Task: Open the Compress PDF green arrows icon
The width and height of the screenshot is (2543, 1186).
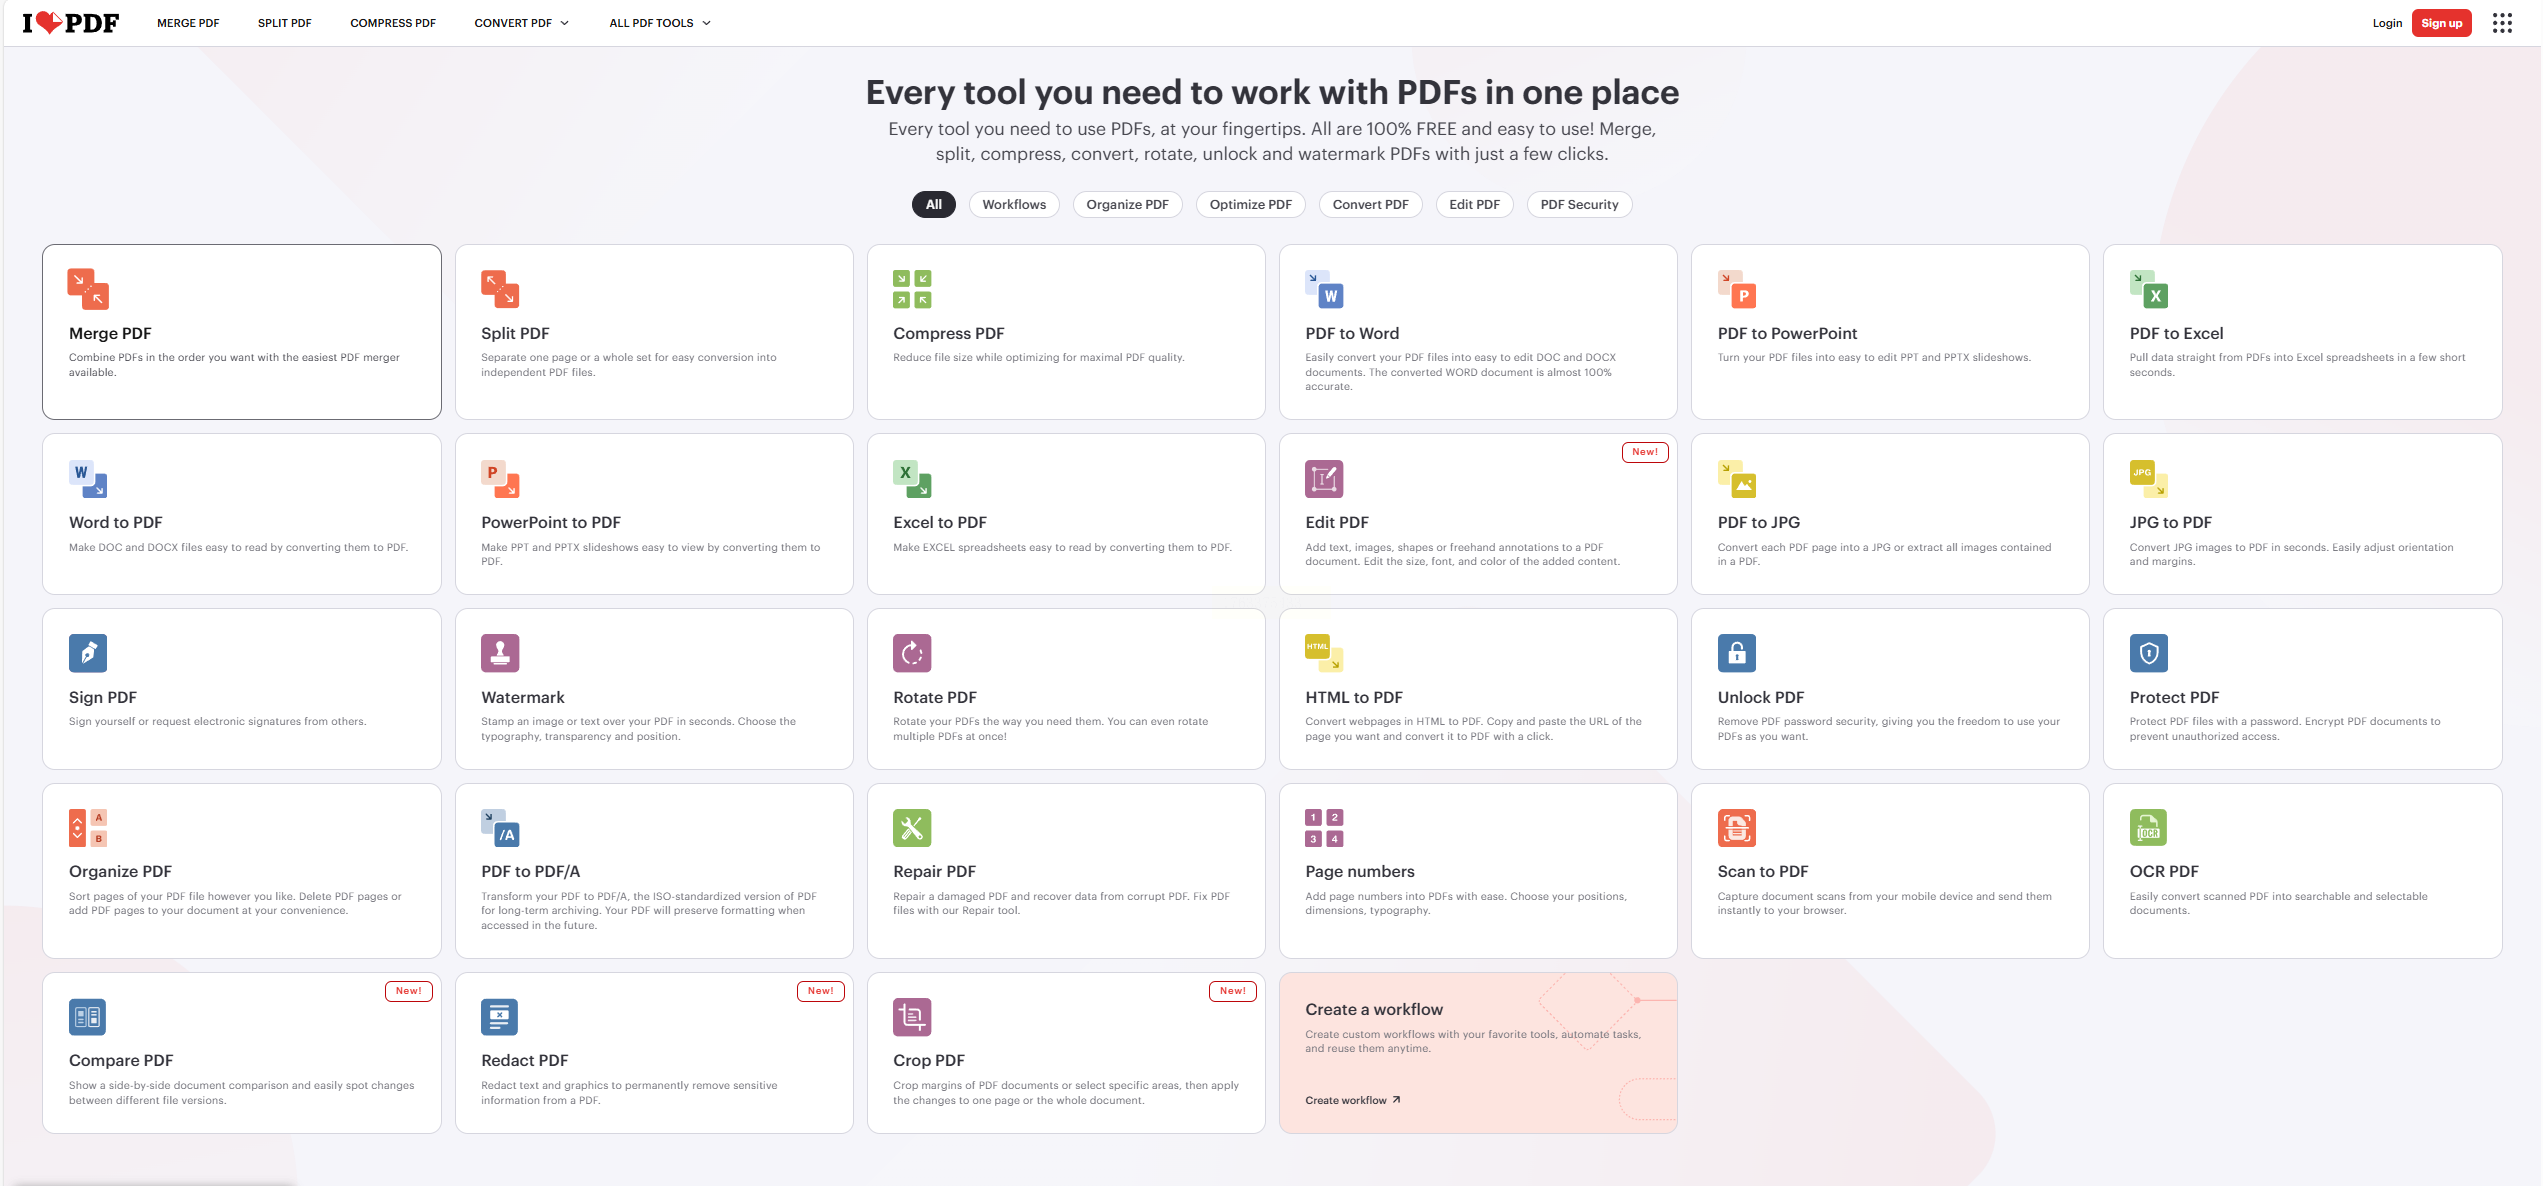Action: pos(911,289)
